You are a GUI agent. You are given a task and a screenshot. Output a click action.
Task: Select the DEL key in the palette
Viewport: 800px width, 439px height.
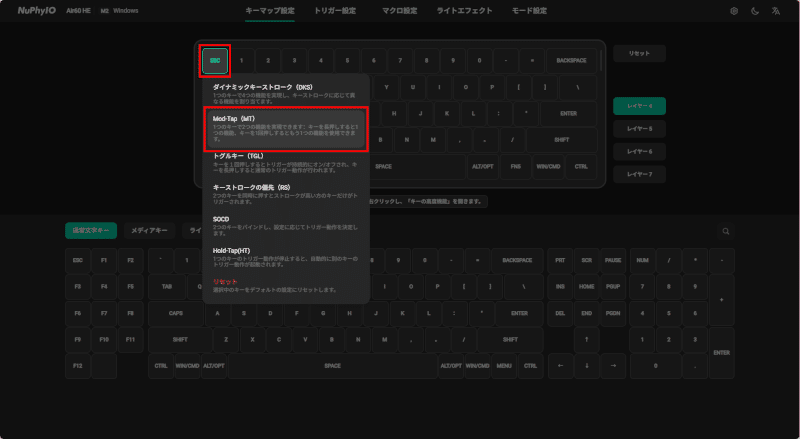pyautogui.click(x=560, y=313)
